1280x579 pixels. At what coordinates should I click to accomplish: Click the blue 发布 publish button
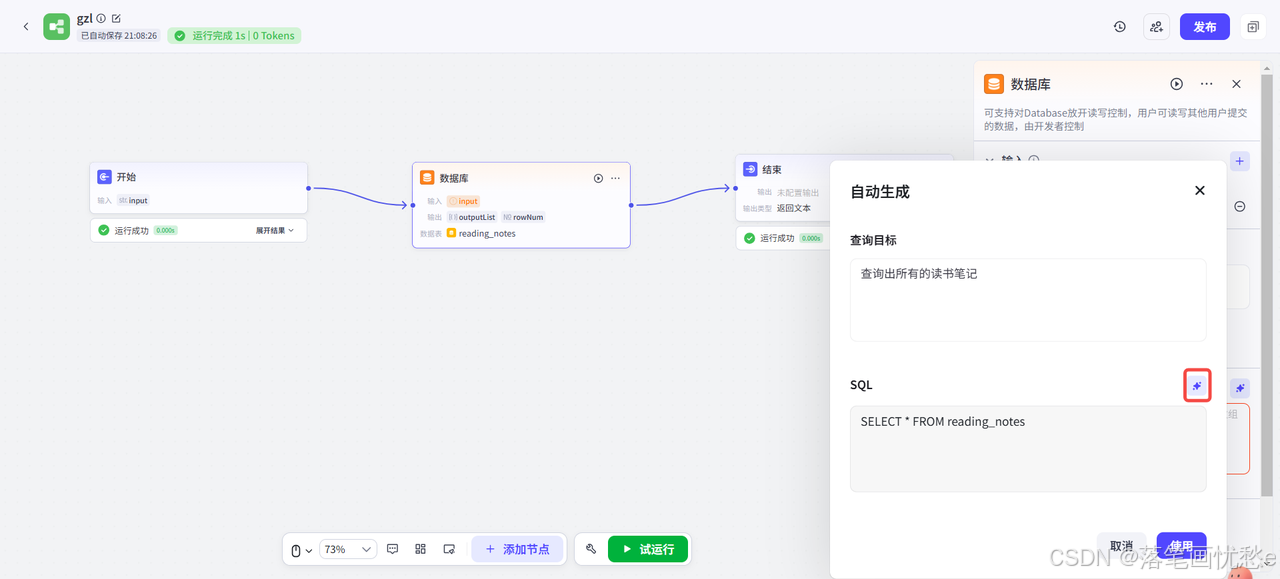coord(1205,27)
